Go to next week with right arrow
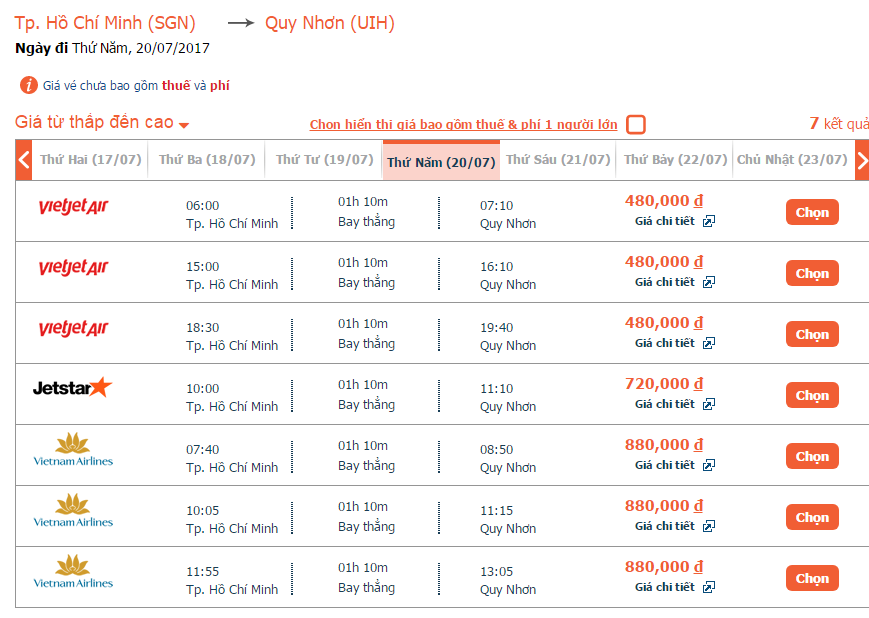 point(862,160)
